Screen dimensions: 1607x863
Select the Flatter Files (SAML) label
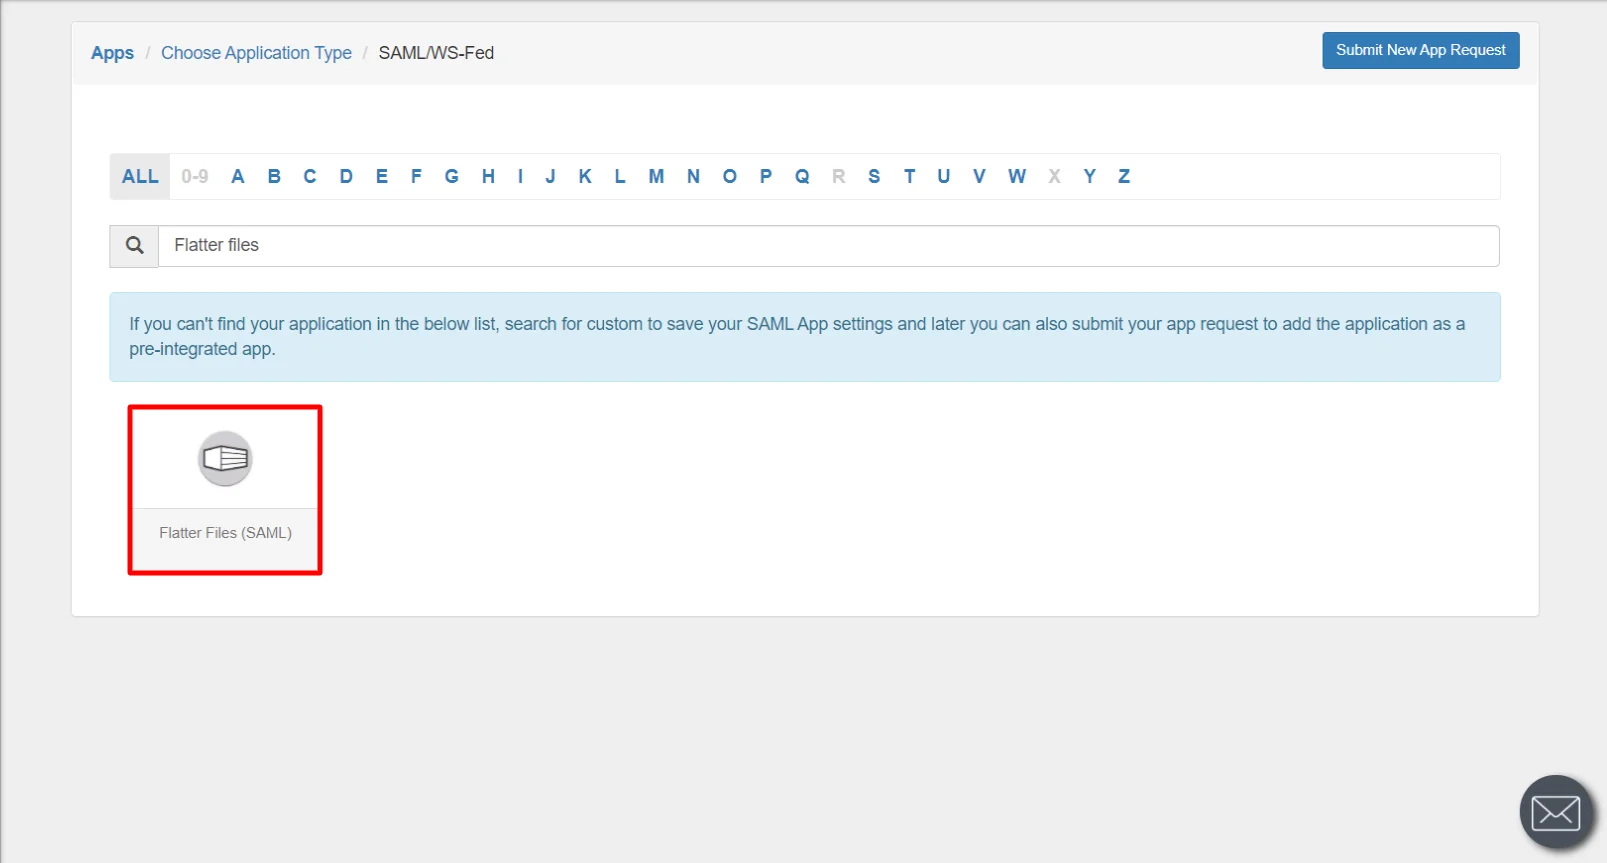[225, 533]
